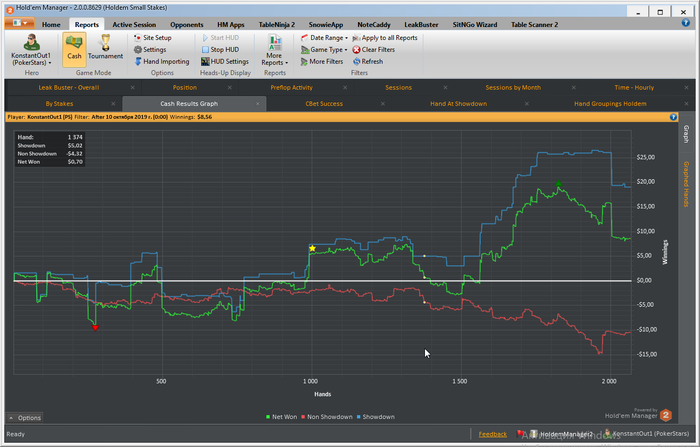
Task: Open Hand Importing
Action: 162,62
